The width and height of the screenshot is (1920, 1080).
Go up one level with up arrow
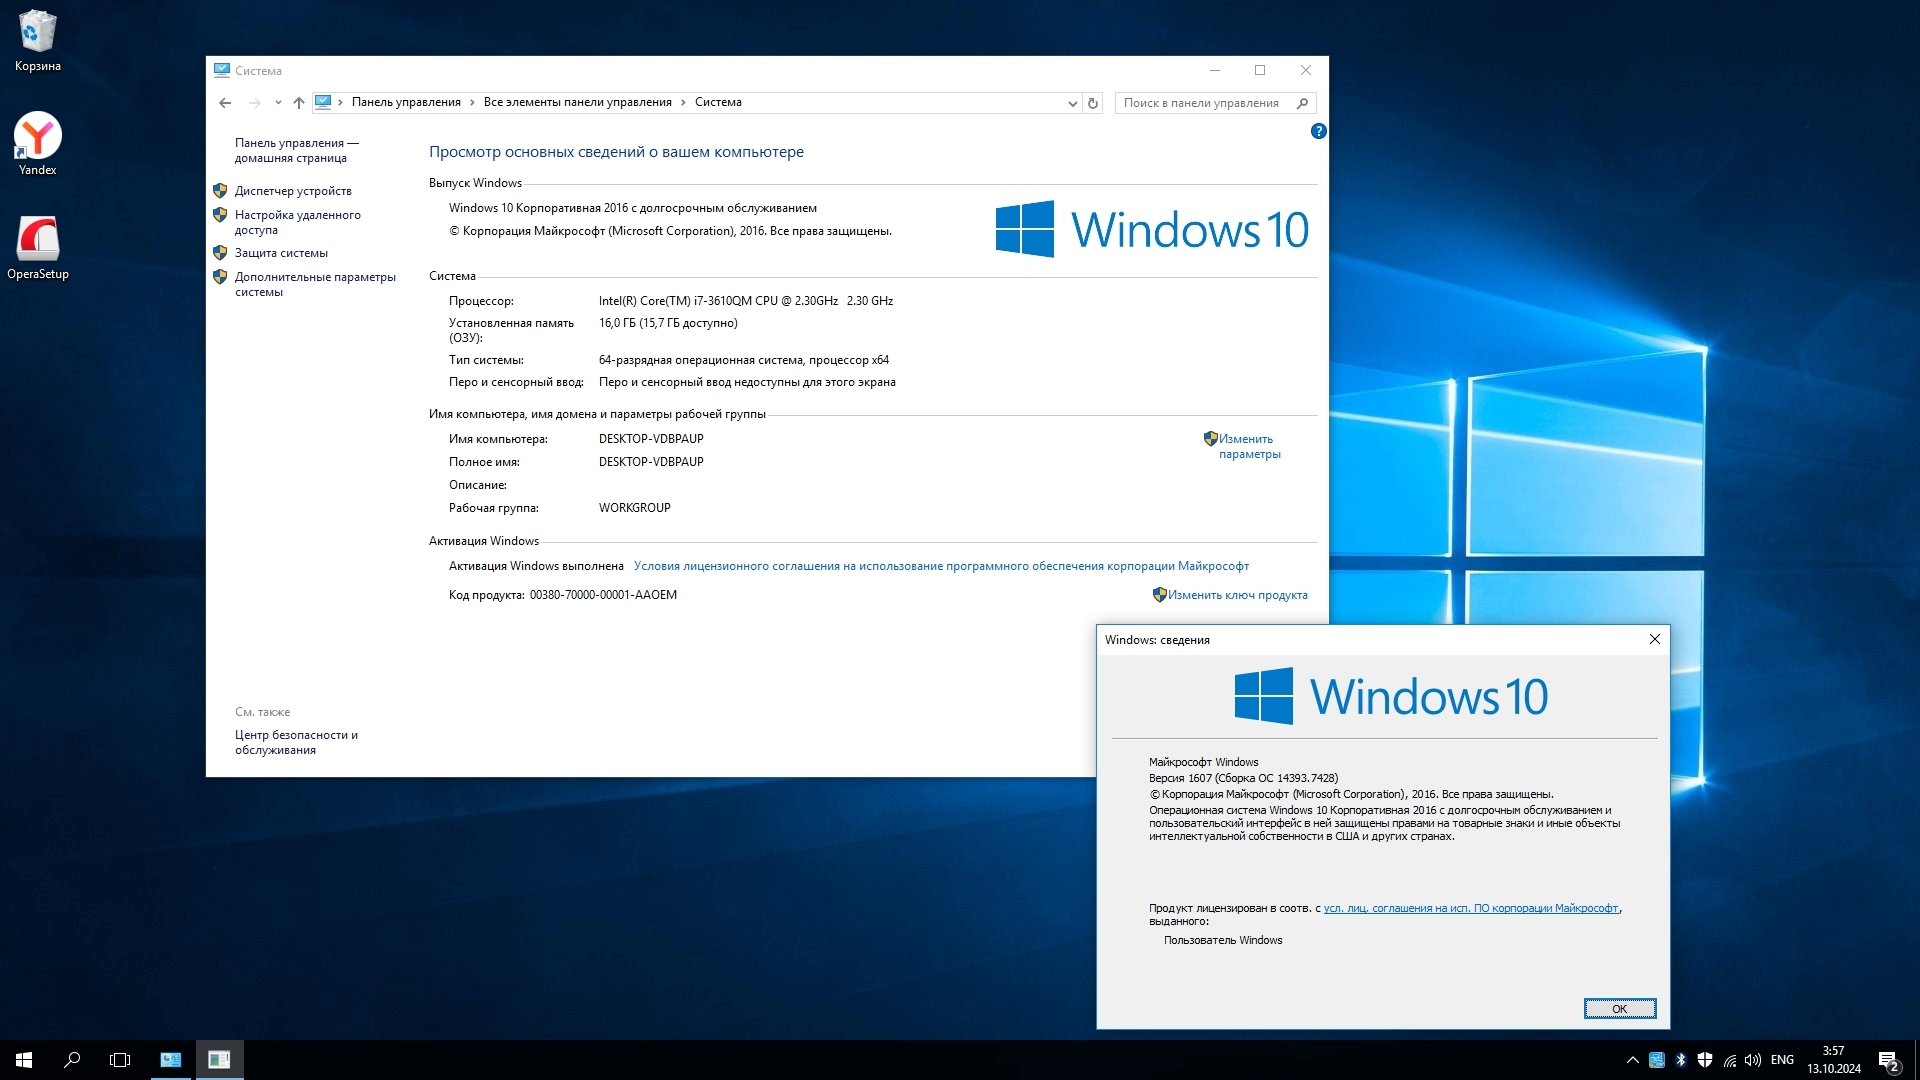click(298, 103)
